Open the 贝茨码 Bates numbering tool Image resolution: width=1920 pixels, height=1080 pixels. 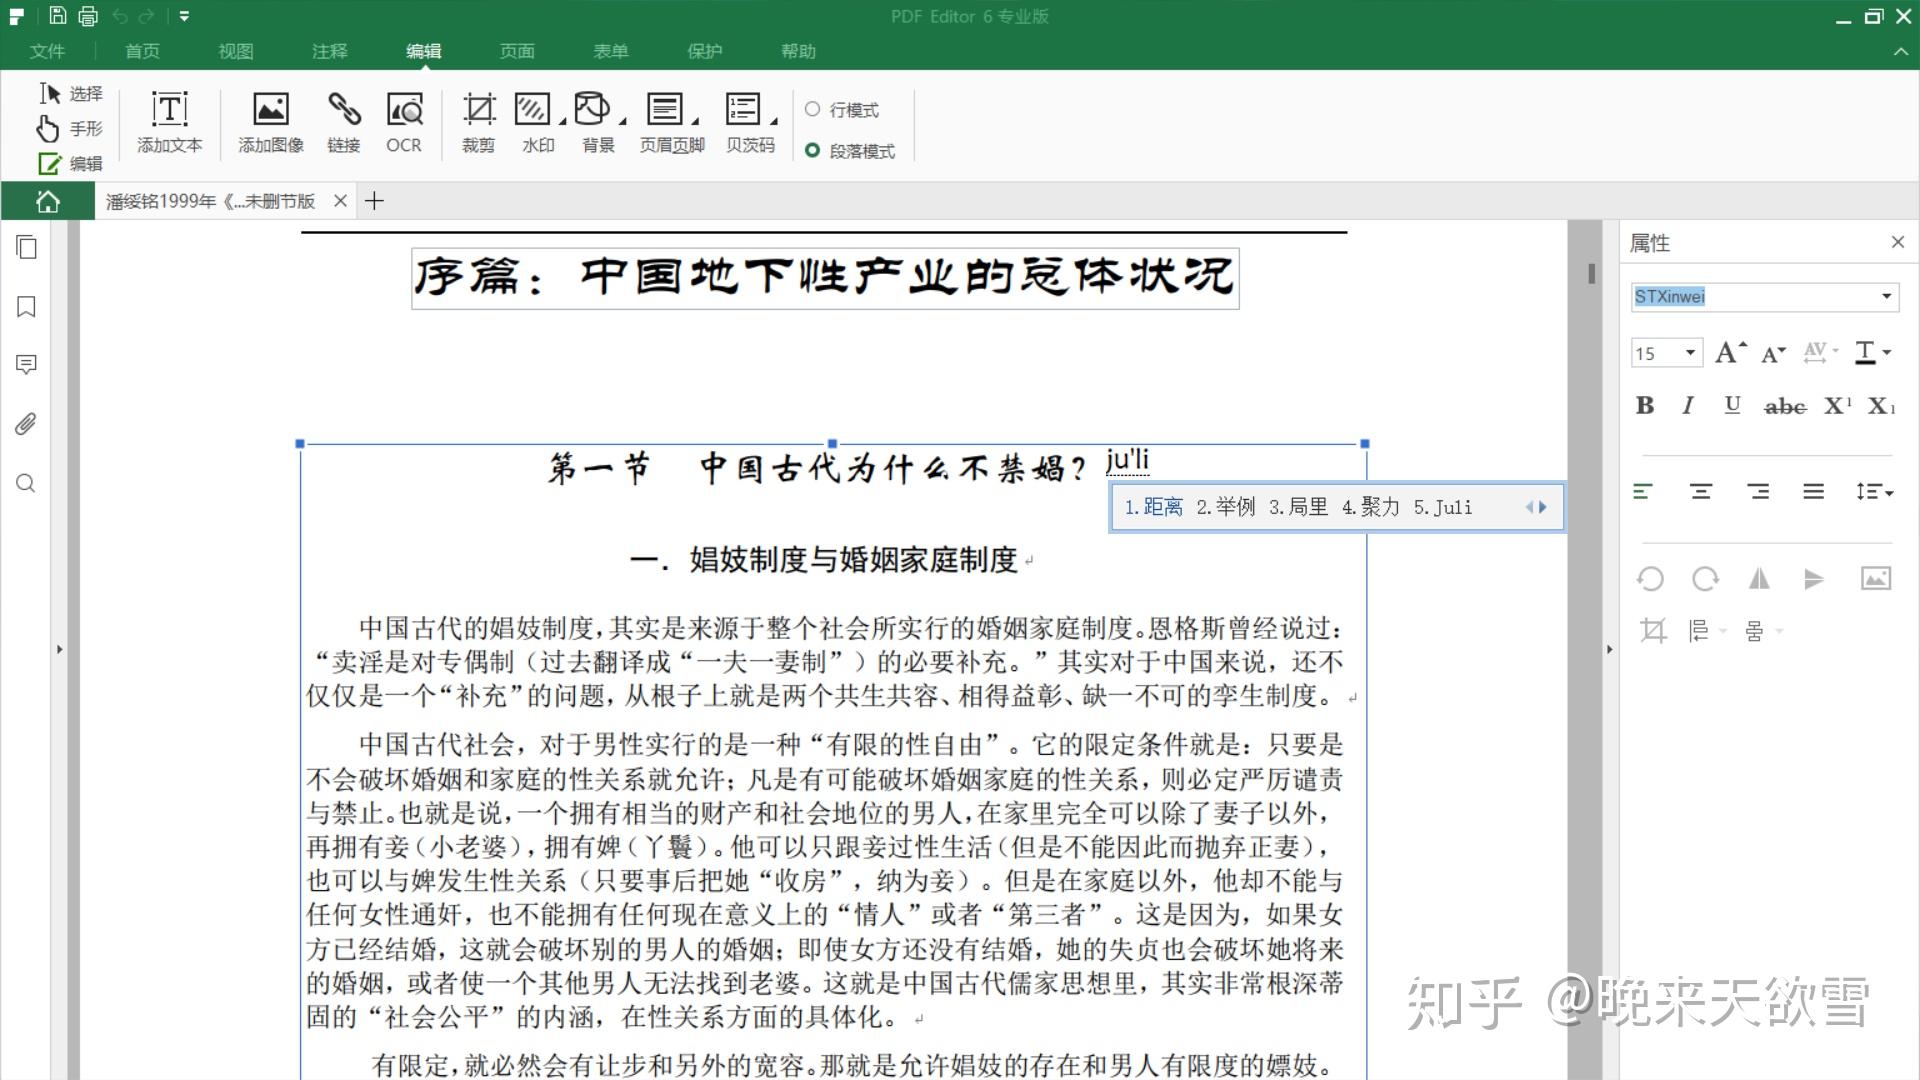tap(750, 122)
